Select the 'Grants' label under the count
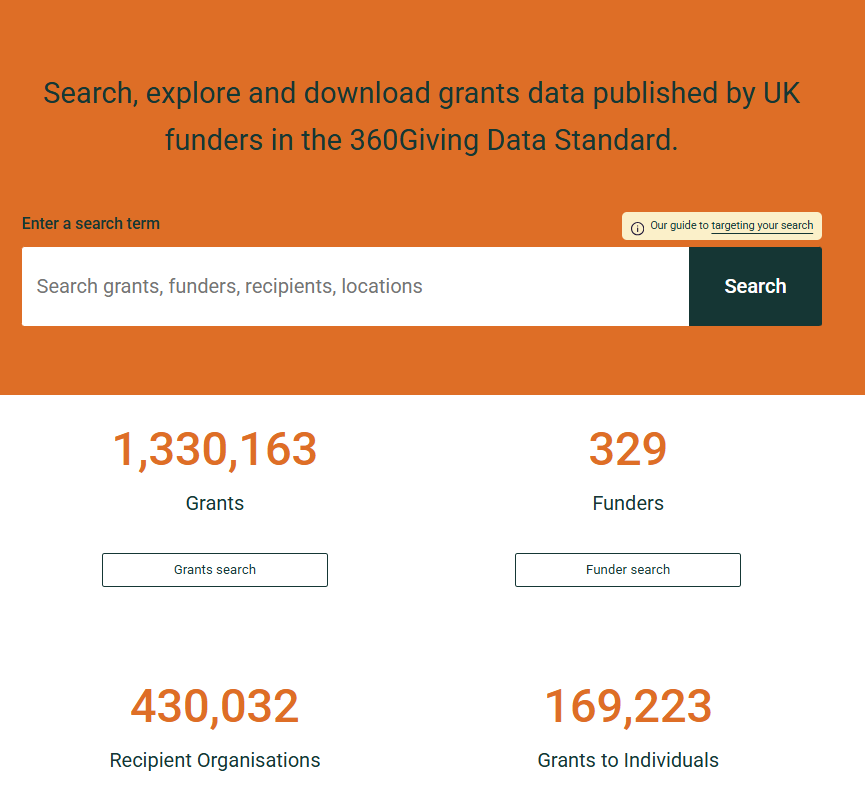 [x=215, y=503]
